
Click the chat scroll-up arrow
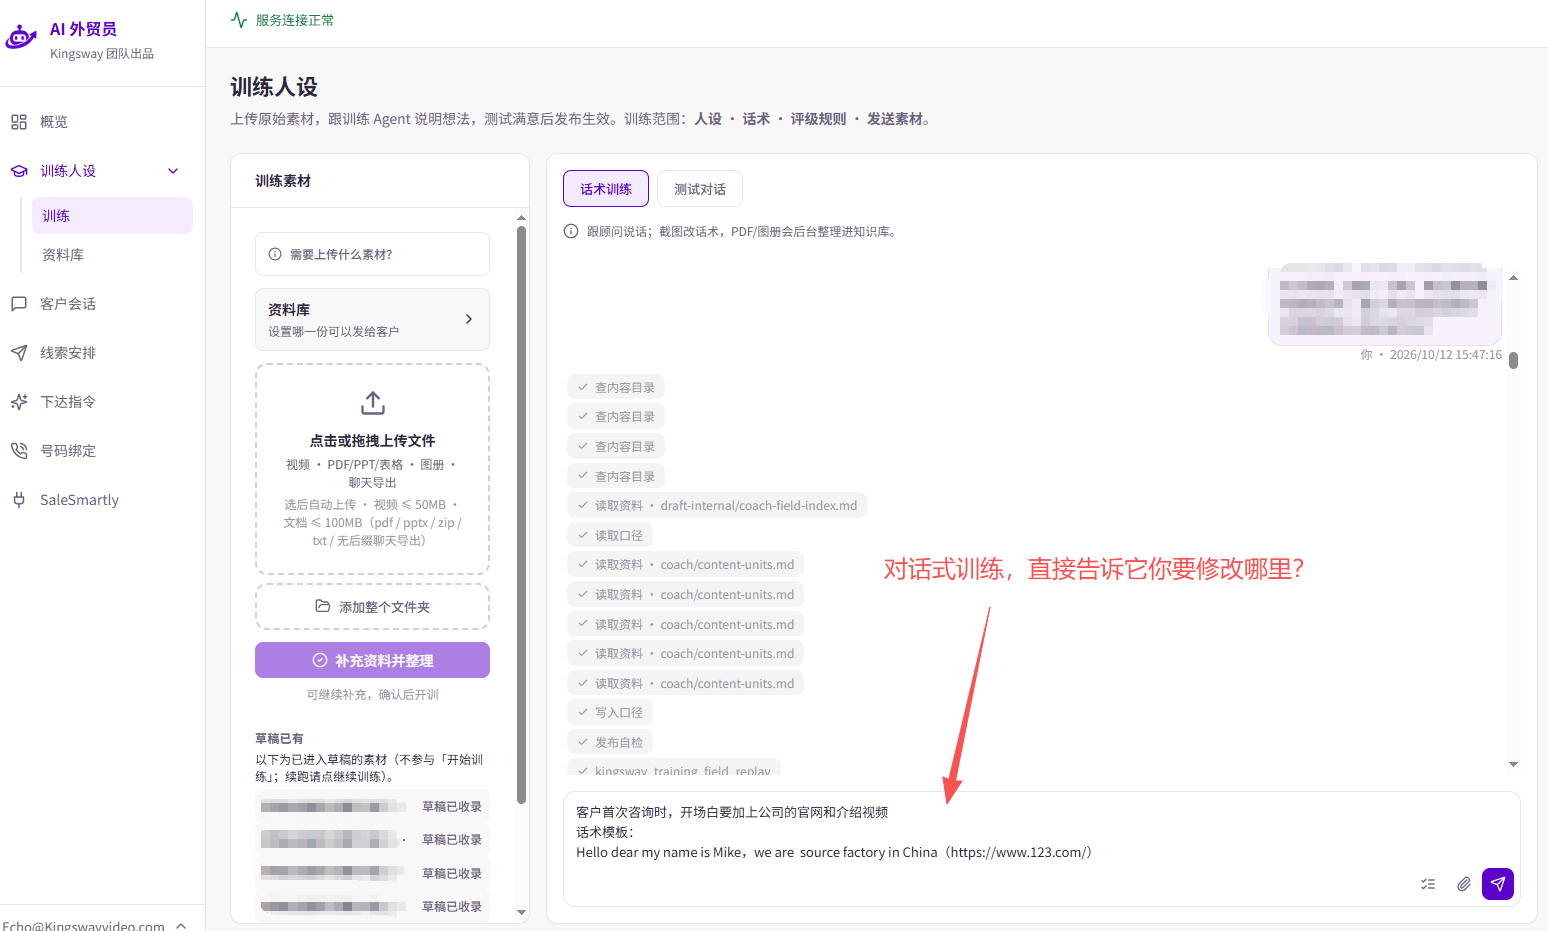(x=1514, y=278)
